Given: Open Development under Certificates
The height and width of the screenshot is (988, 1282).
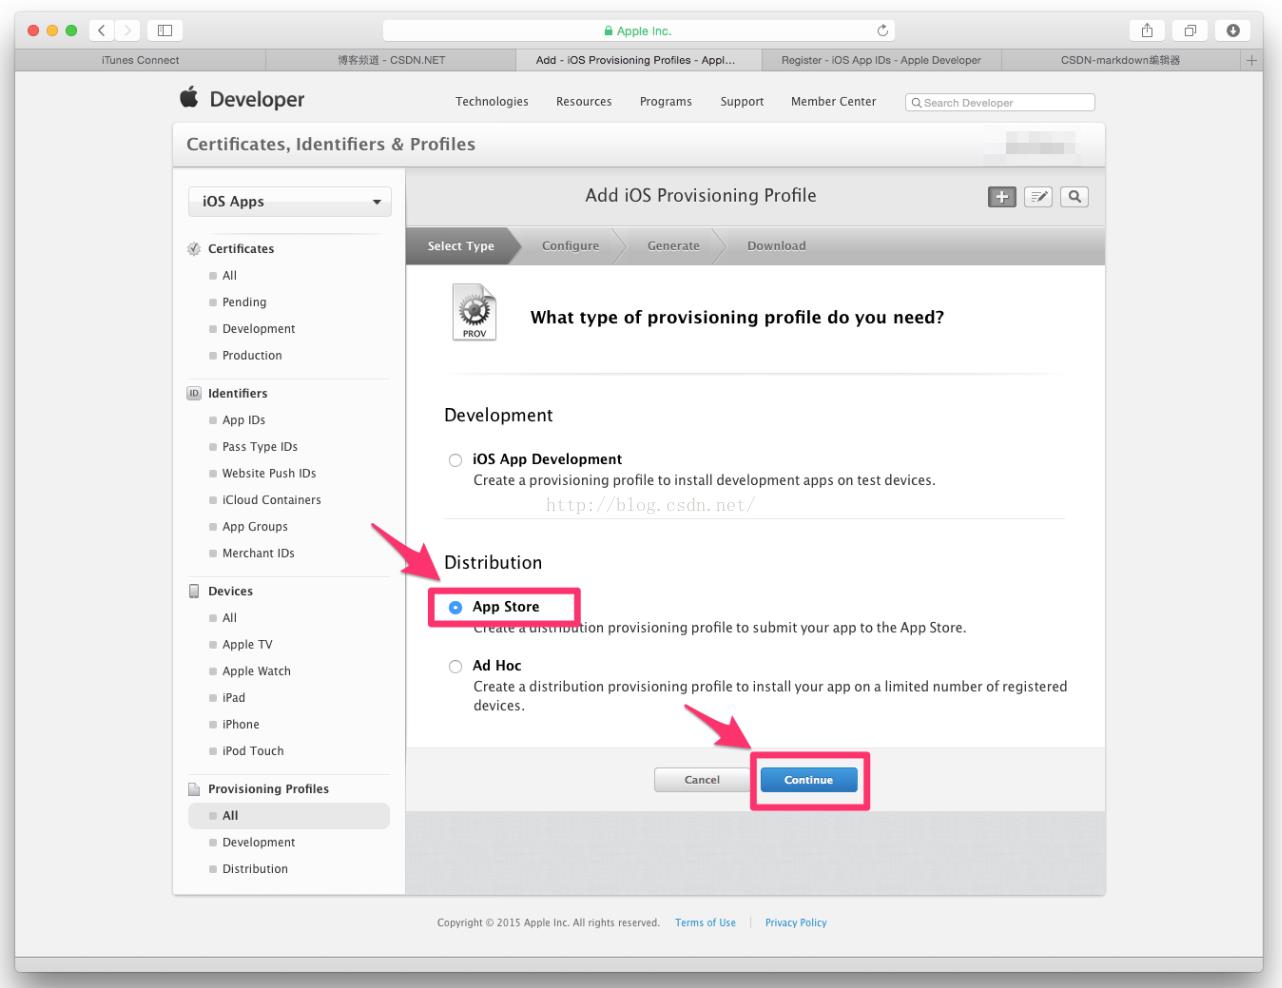Looking at the screenshot, I should [x=259, y=329].
